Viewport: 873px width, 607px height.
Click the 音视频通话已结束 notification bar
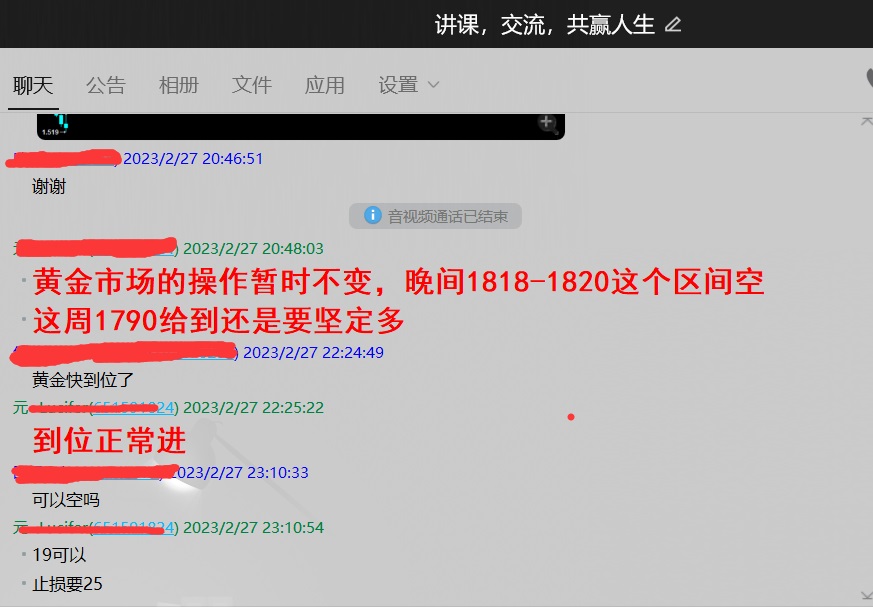(435, 216)
